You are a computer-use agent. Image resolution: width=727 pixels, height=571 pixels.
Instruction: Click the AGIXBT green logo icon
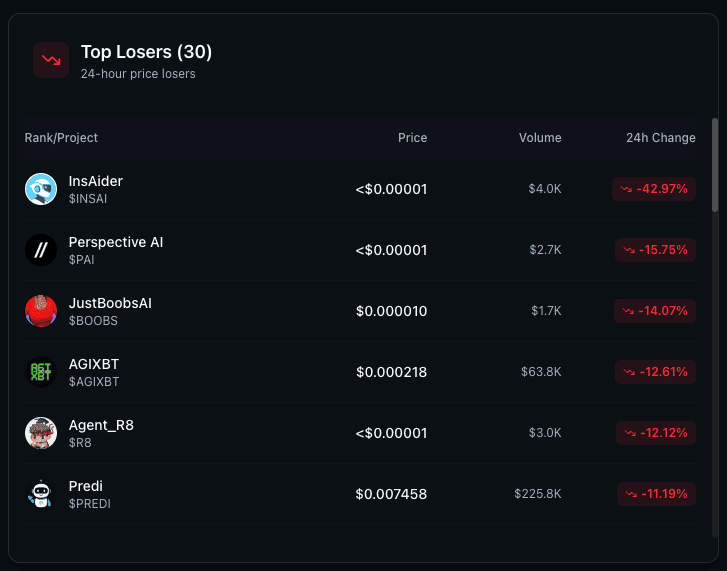click(41, 372)
